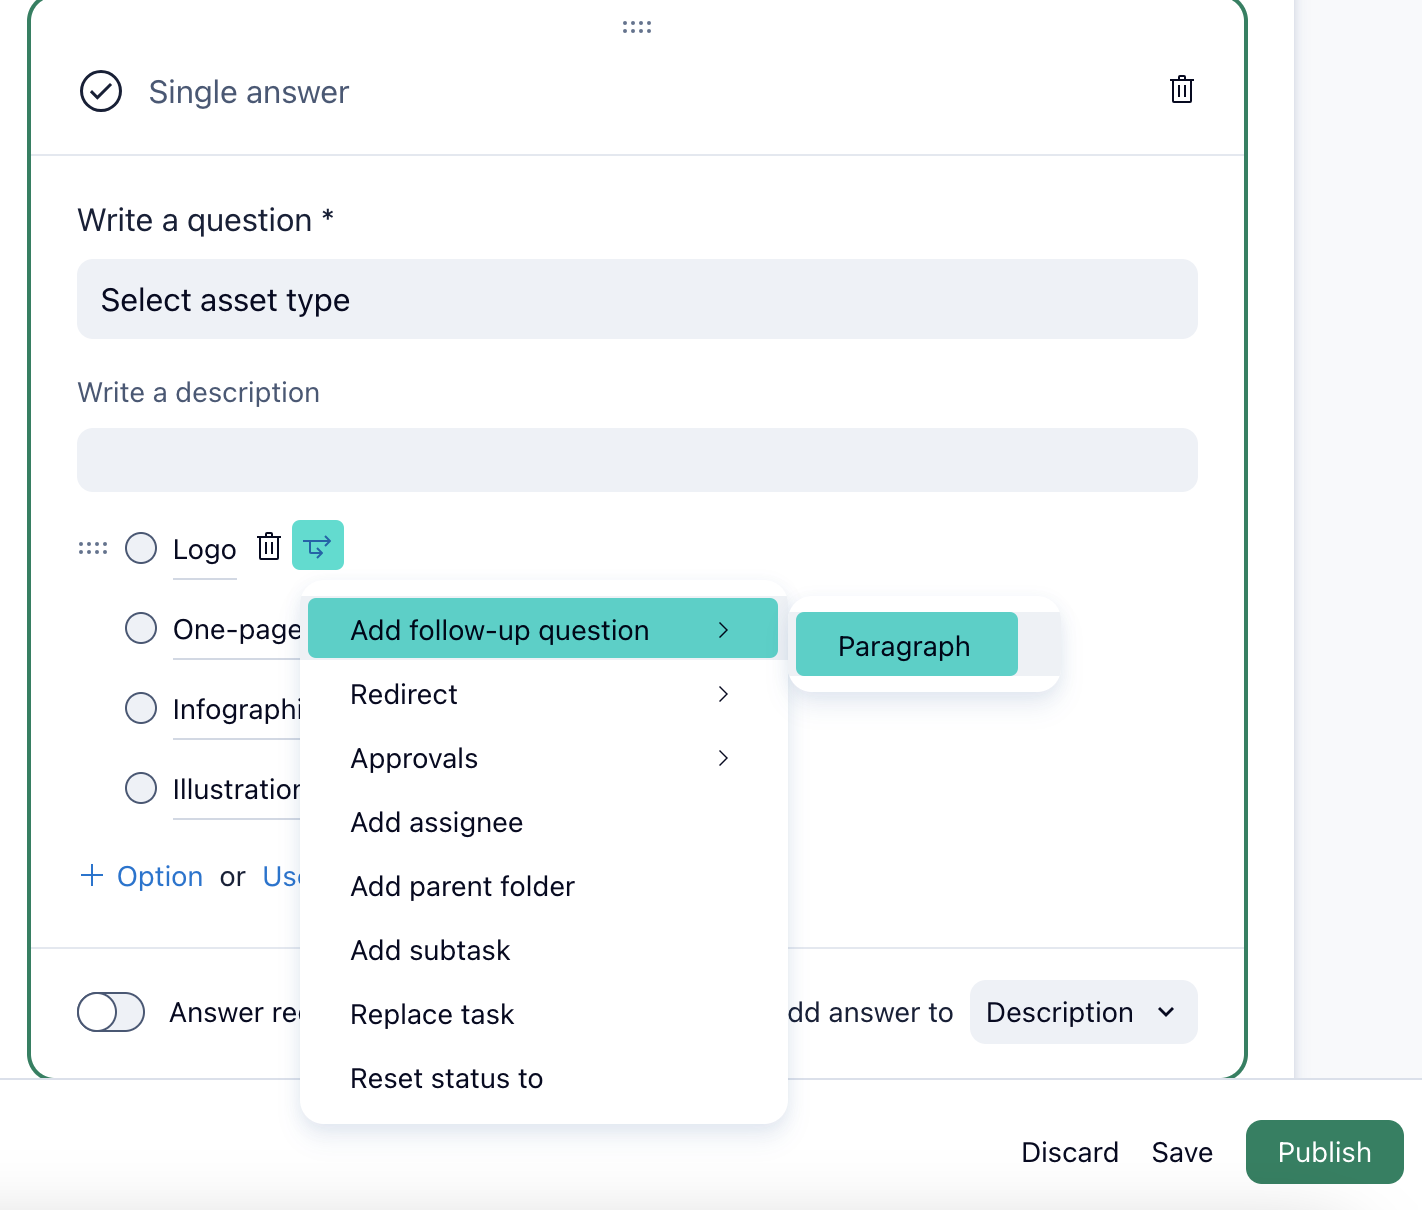
Task: Select the One-page radio button
Action: click(141, 628)
